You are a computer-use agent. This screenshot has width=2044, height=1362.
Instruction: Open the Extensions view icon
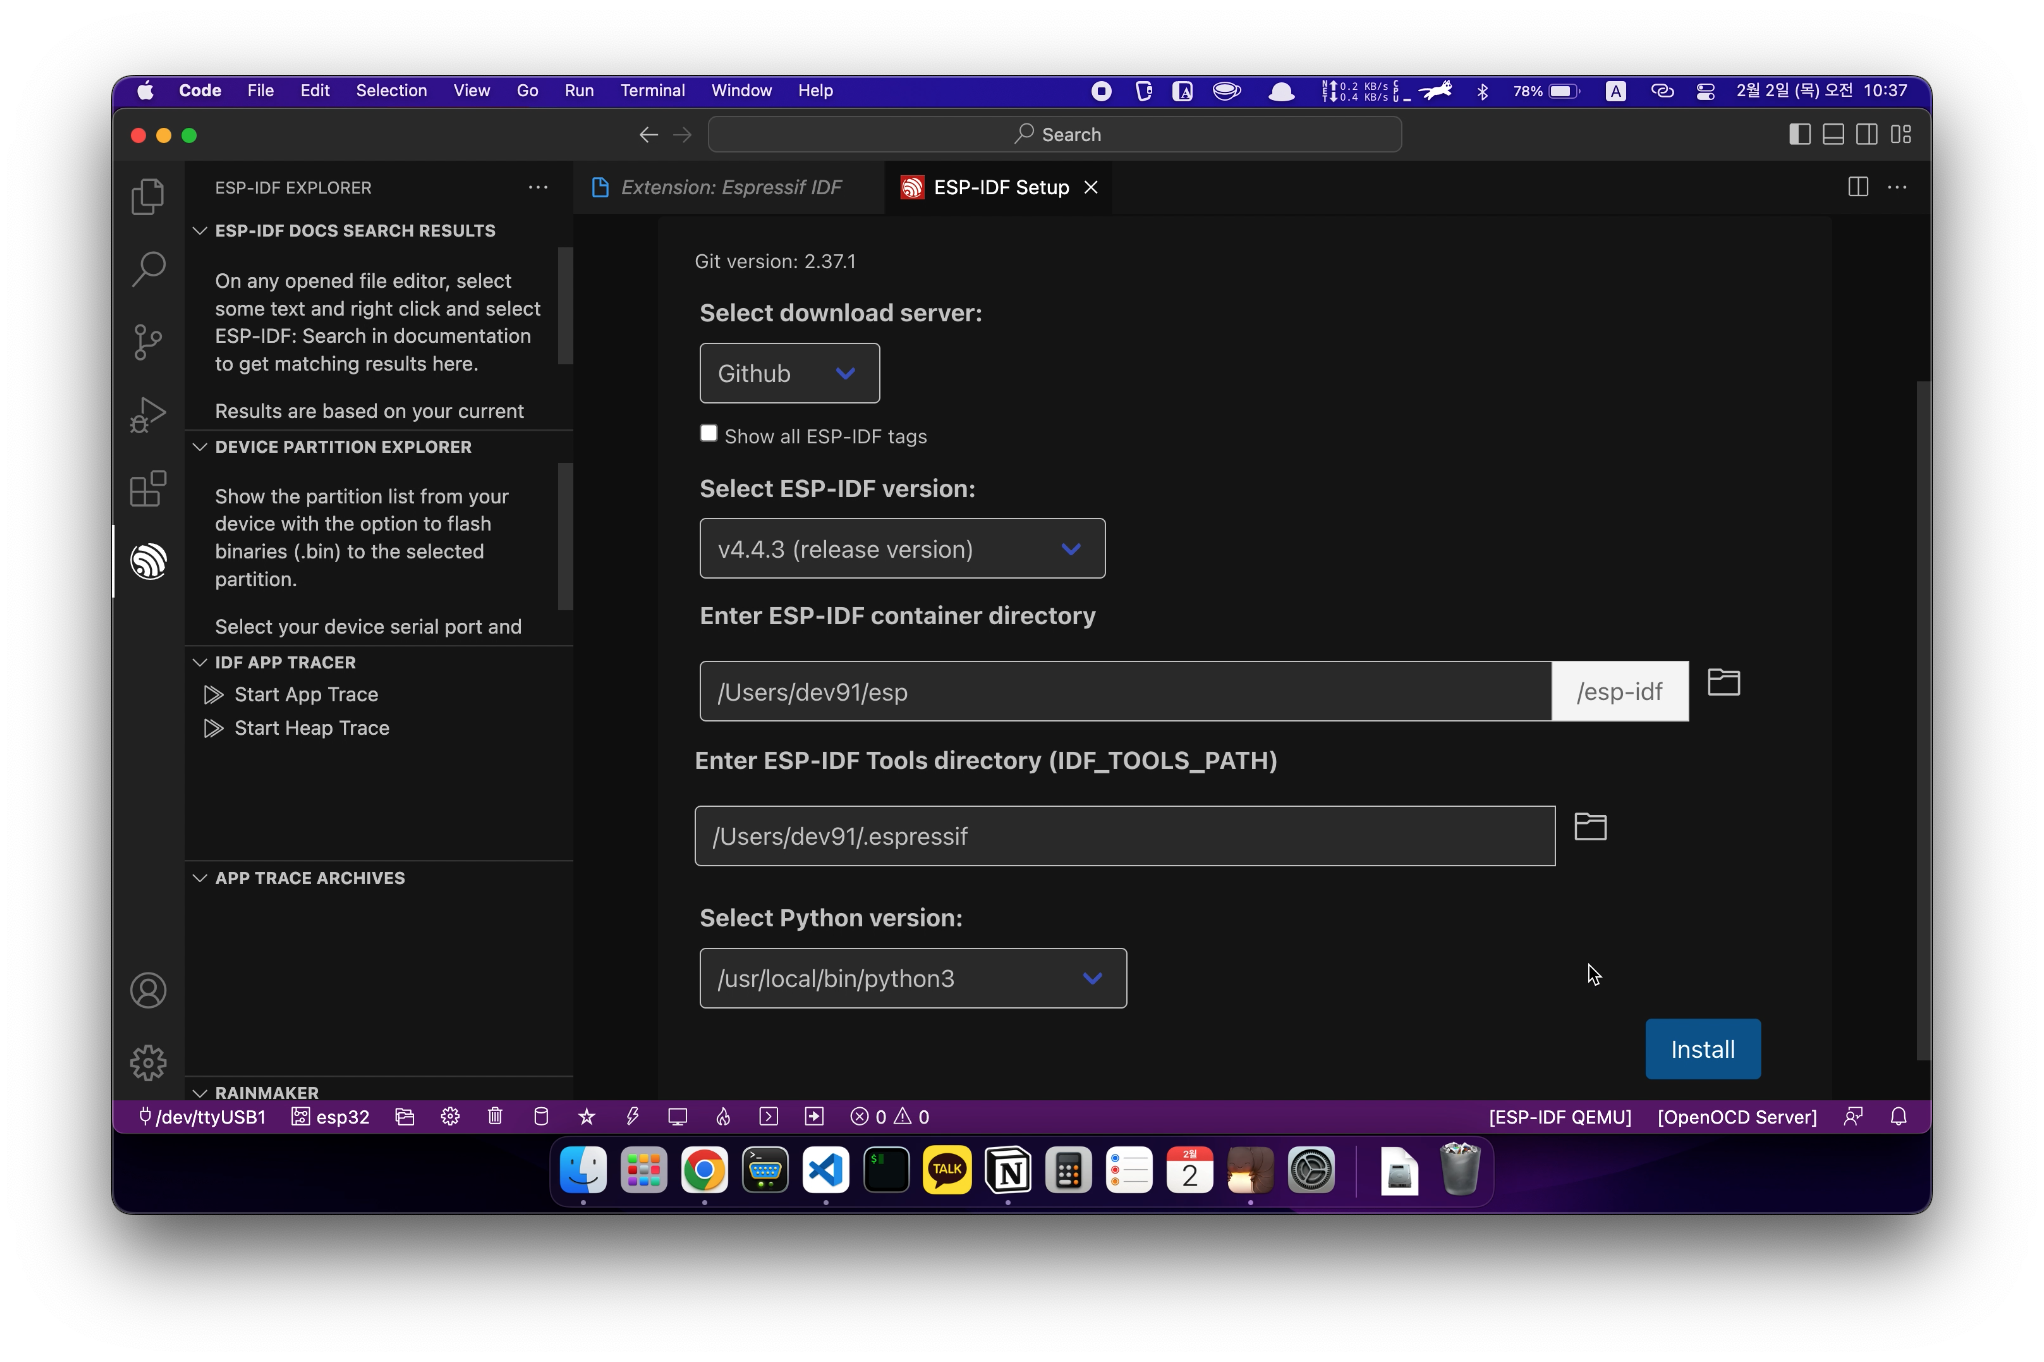(148, 489)
